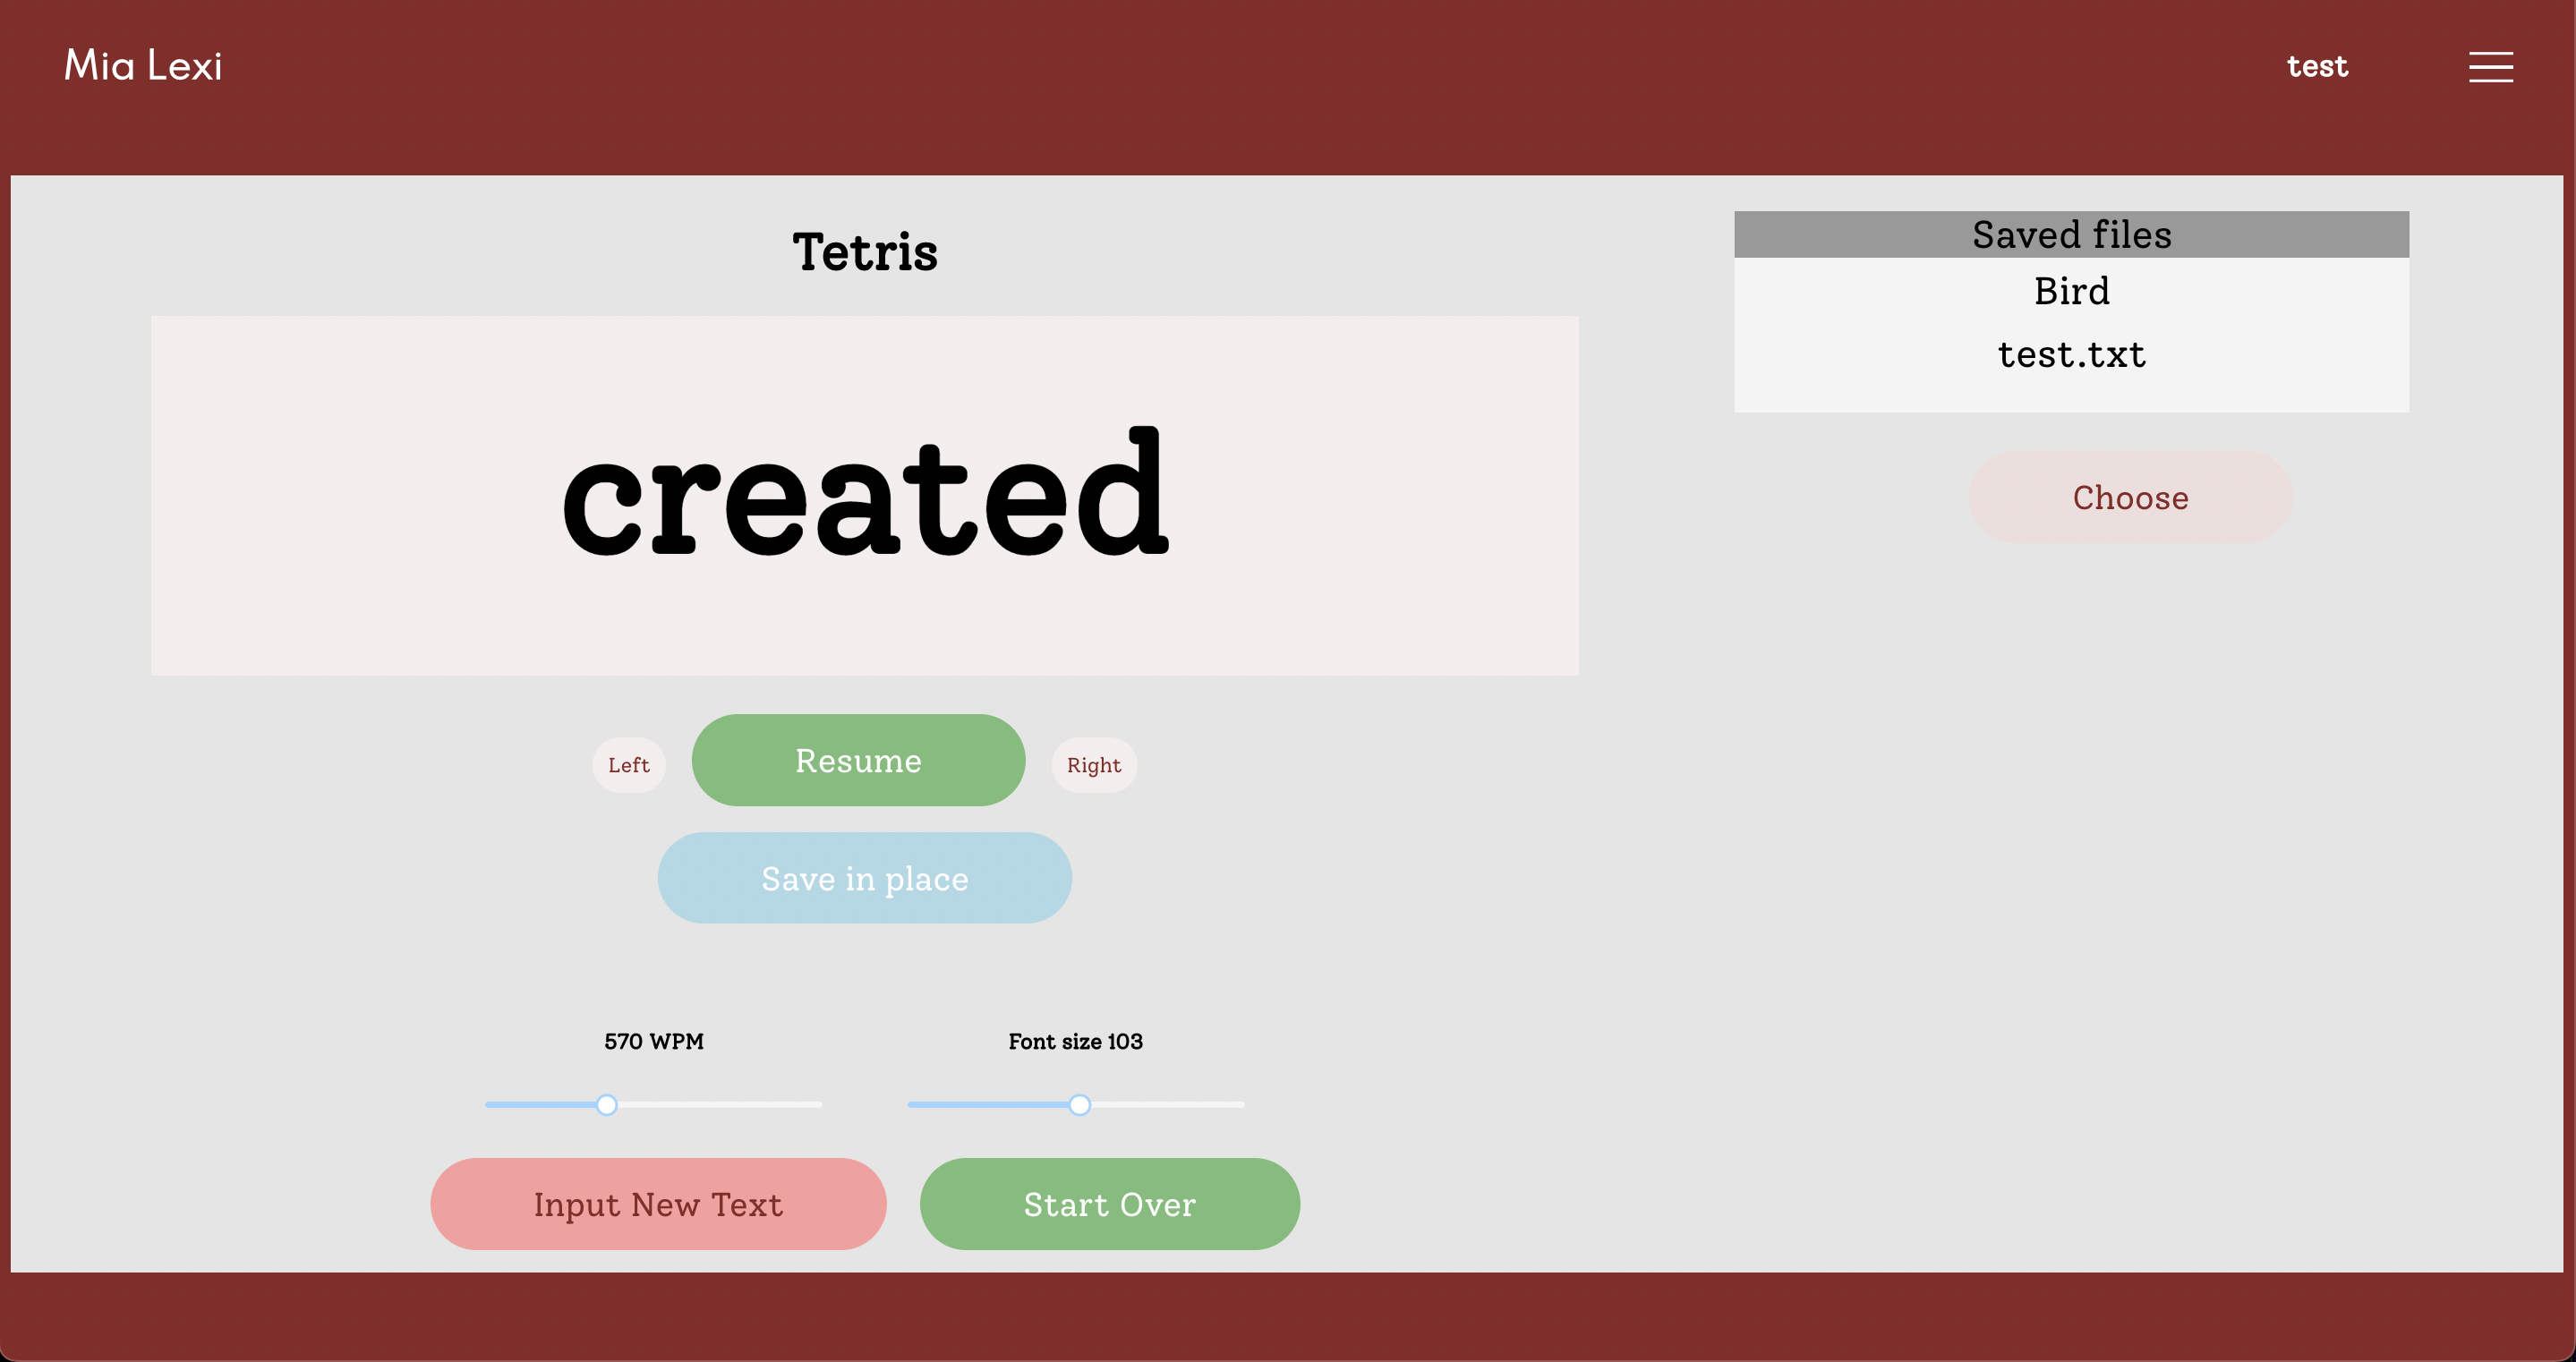
Task: Click the 570 WPM label
Action: pos(654,1041)
